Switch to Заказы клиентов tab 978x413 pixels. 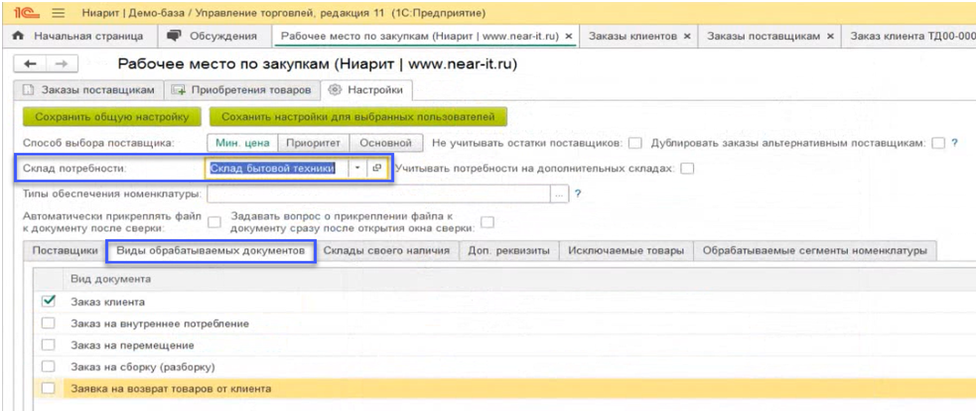point(633,36)
